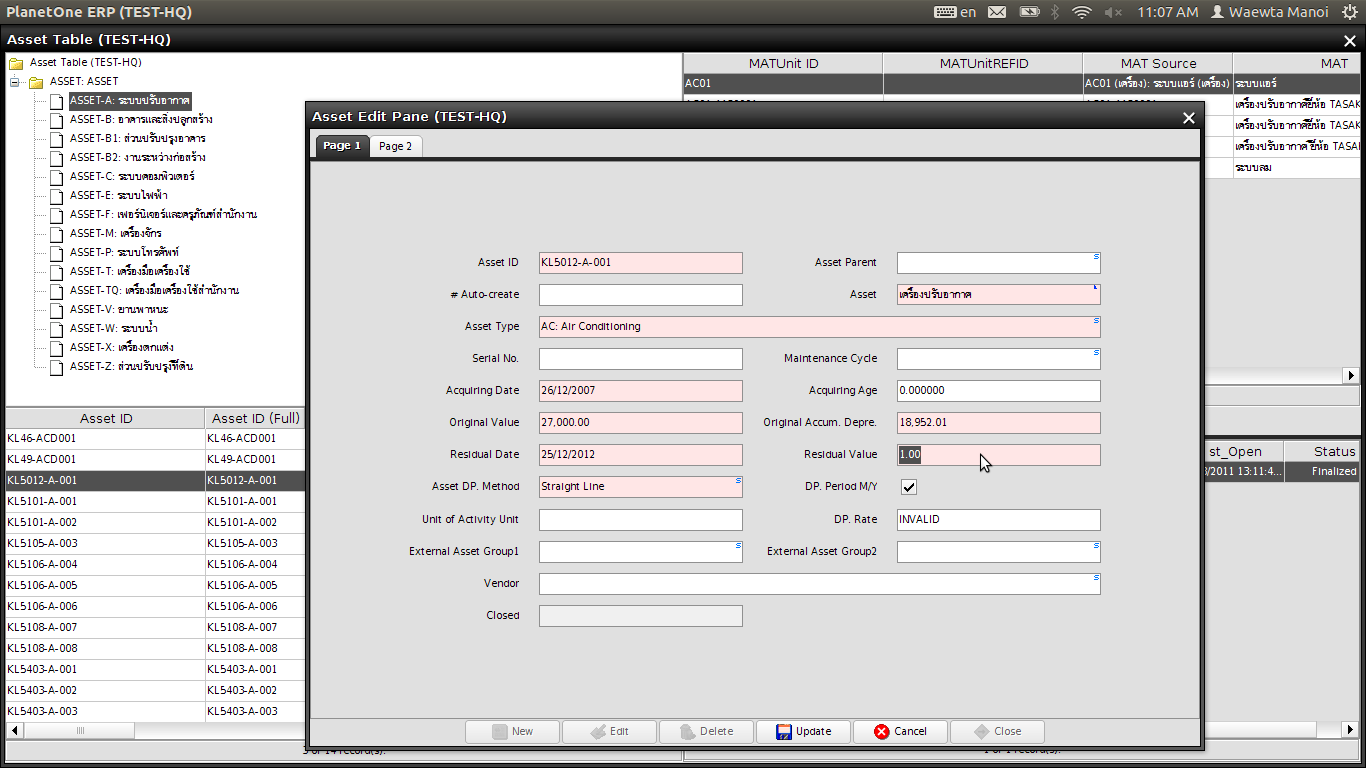Open the Maintenance Cycle lookup
The width and height of the screenshot is (1366, 768).
tap(998, 359)
